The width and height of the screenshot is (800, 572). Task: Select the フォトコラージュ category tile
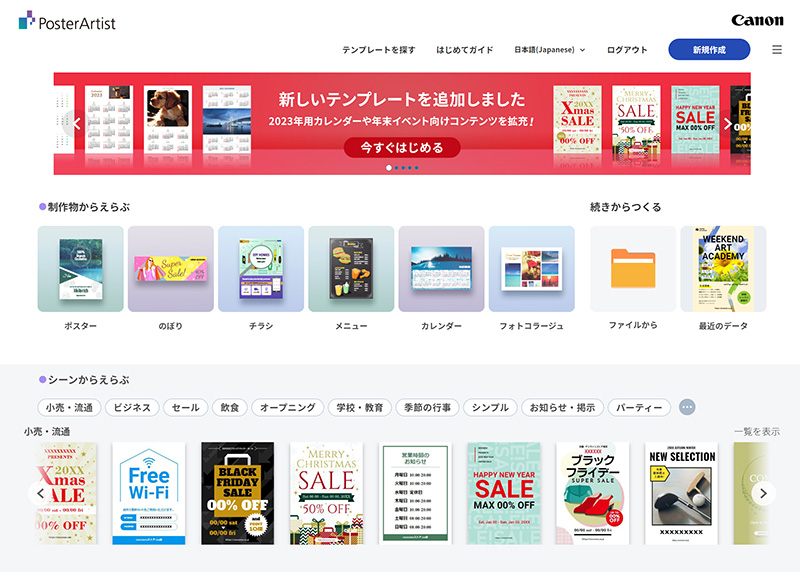click(532, 268)
